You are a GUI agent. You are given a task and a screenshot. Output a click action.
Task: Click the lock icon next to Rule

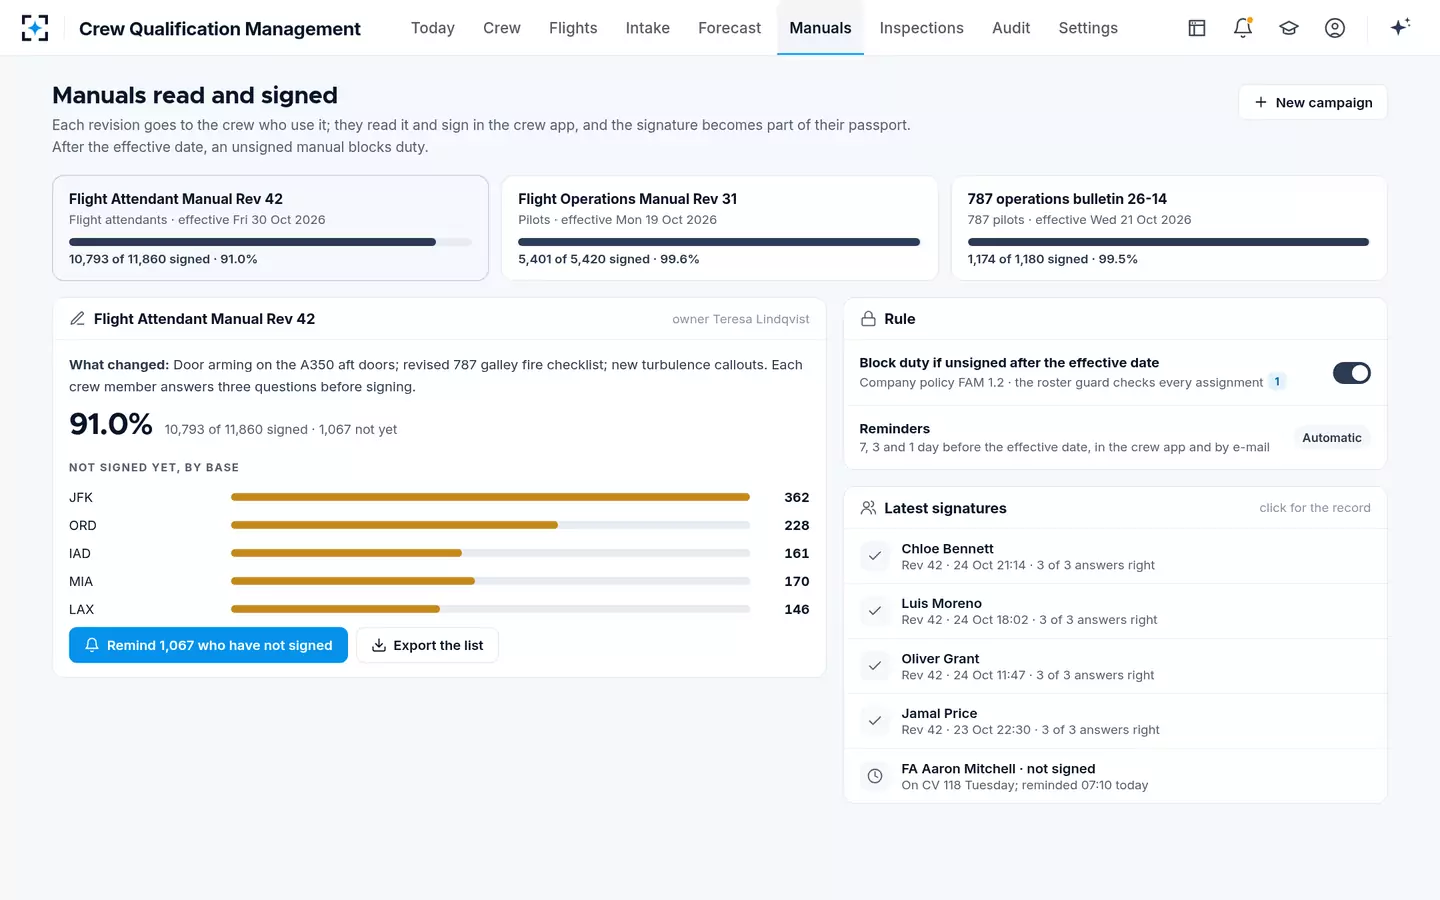pyautogui.click(x=868, y=319)
